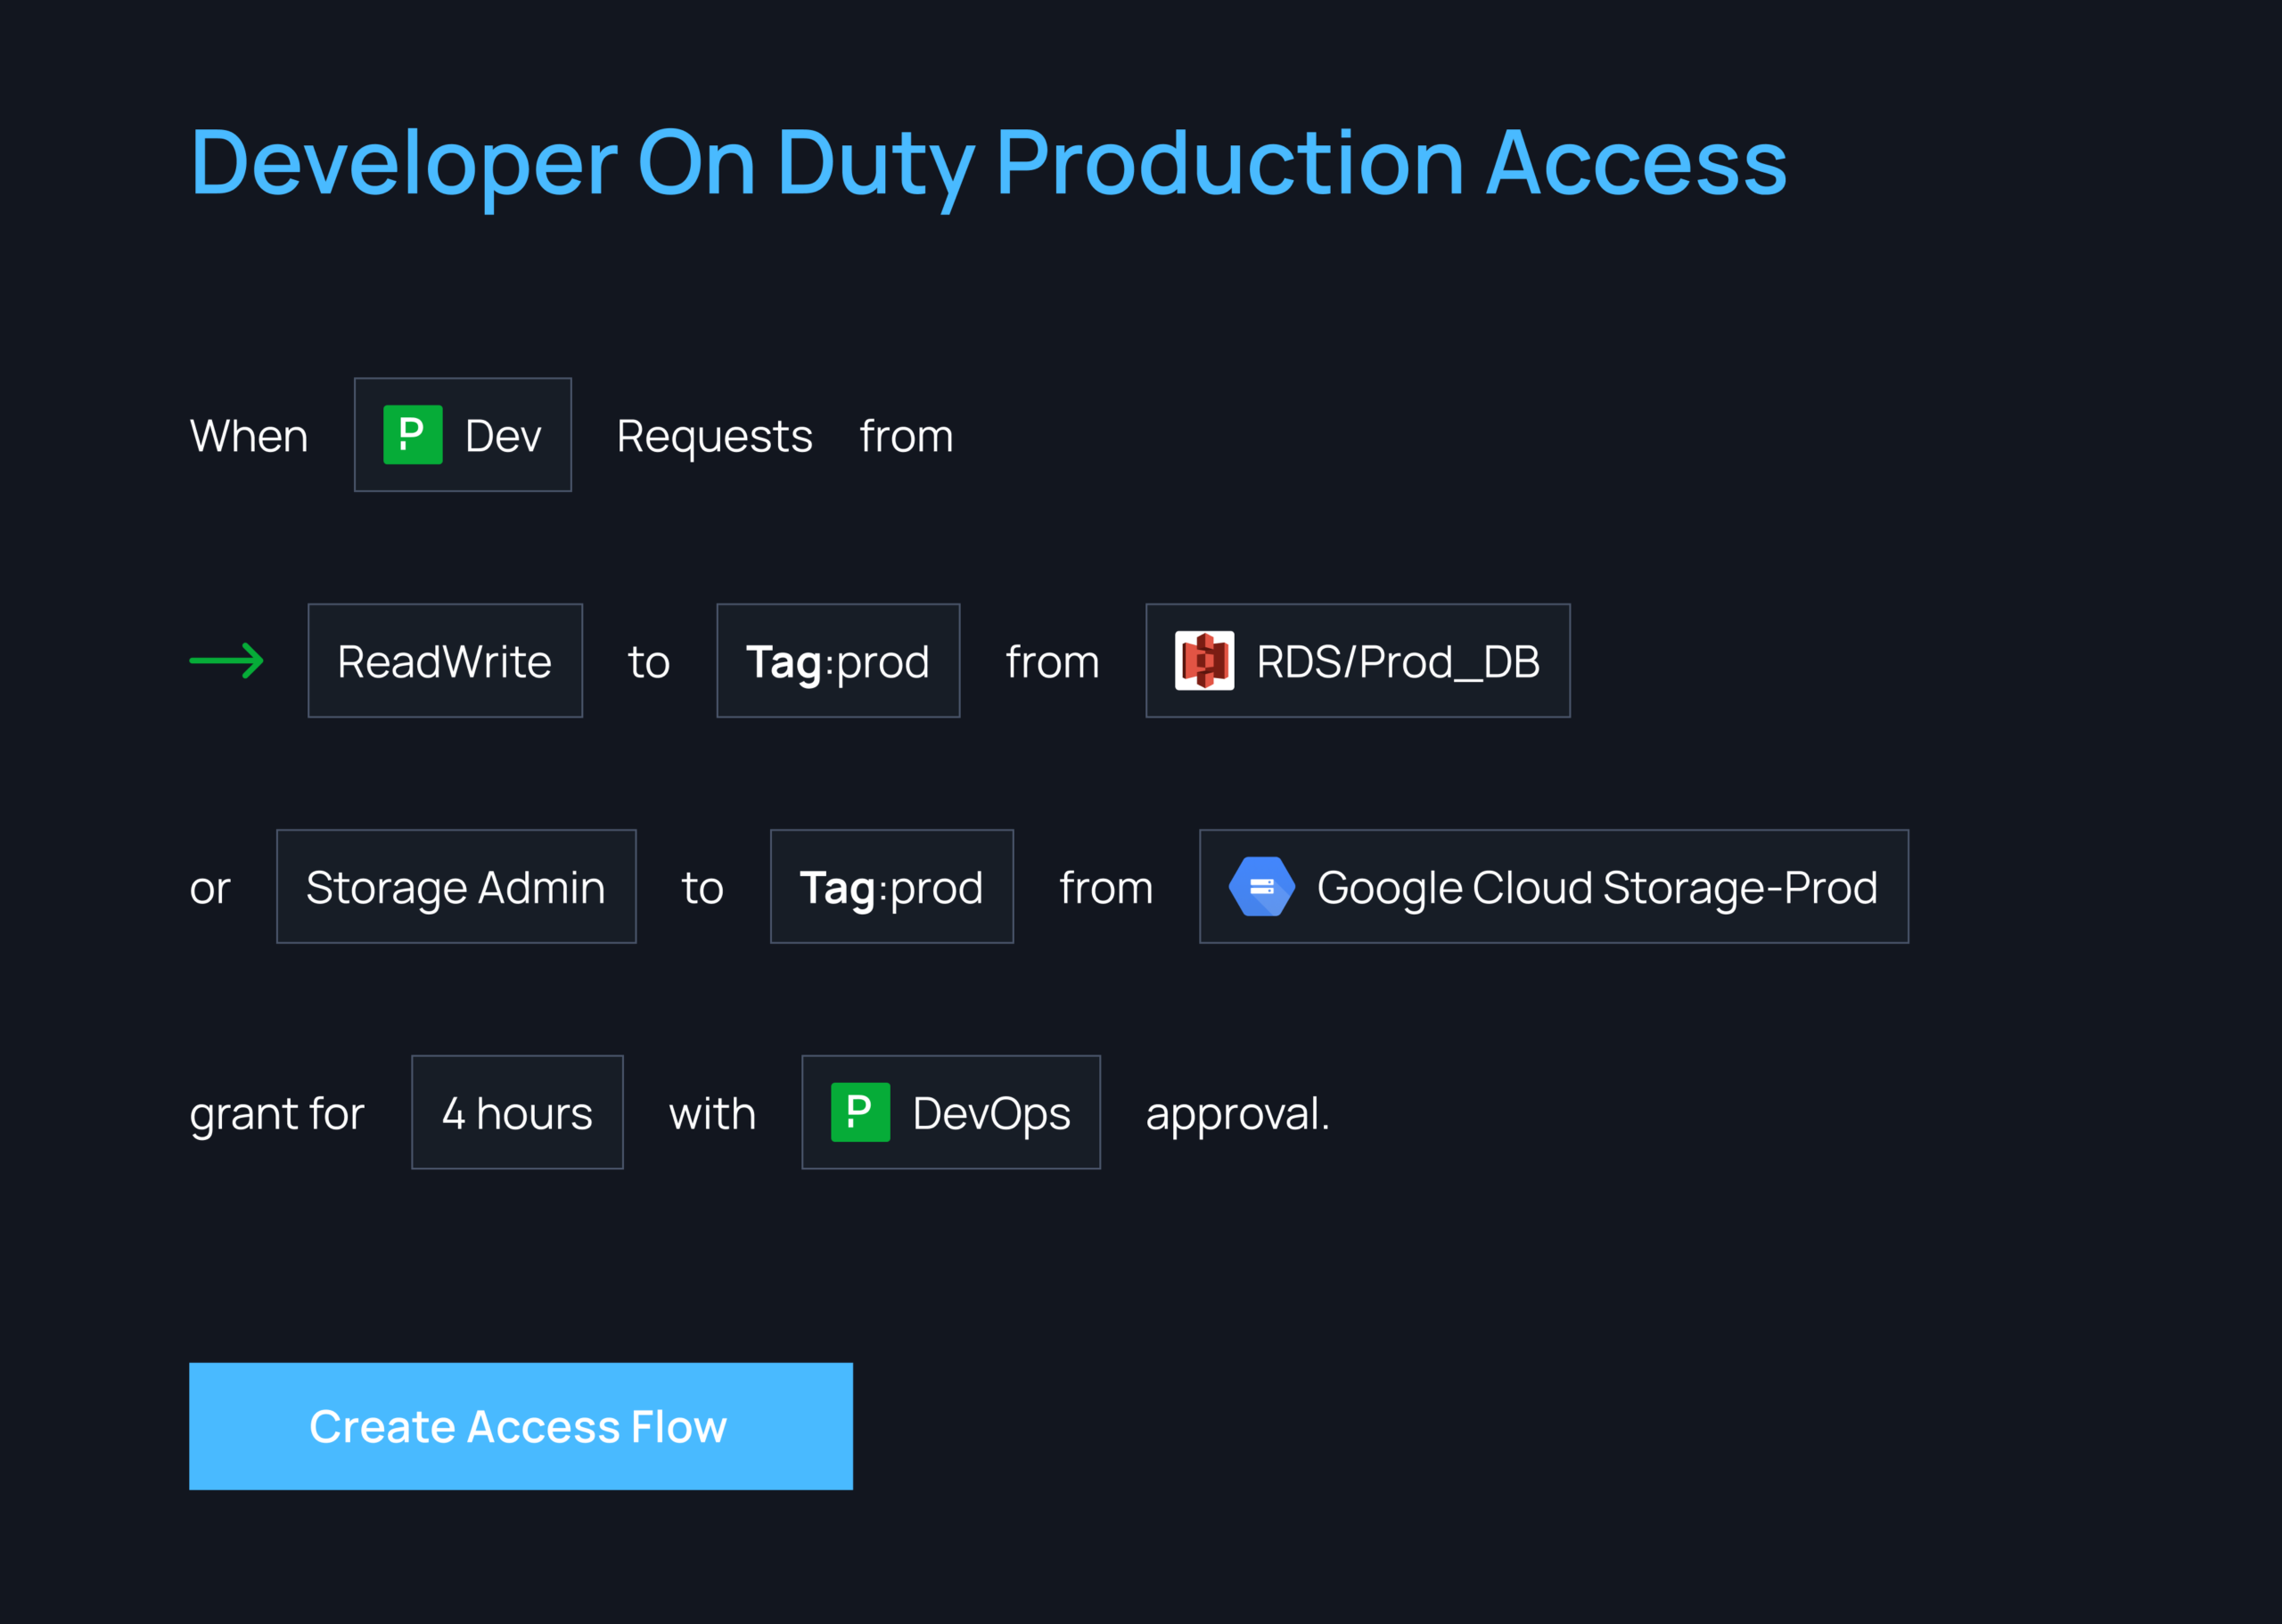Open the Storage Admin role selector

pos(456,887)
